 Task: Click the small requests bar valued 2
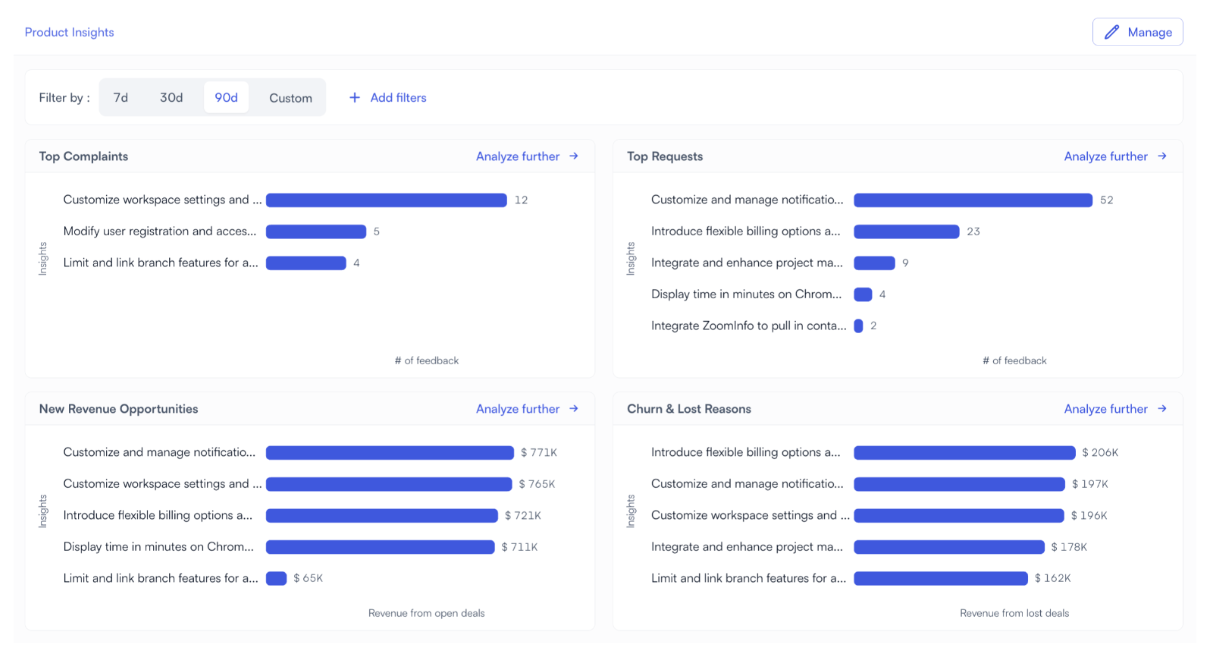(x=858, y=326)
